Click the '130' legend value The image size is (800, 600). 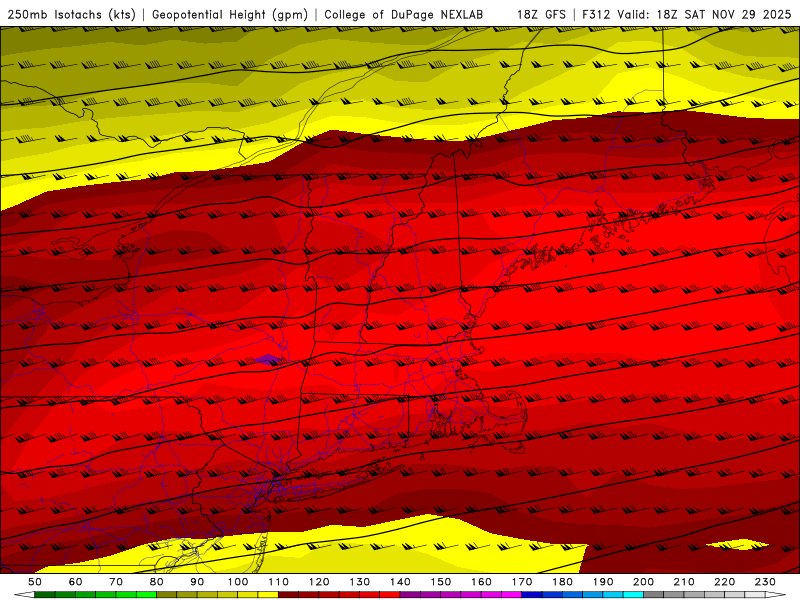pyautogui.click(x=360, y=582)
